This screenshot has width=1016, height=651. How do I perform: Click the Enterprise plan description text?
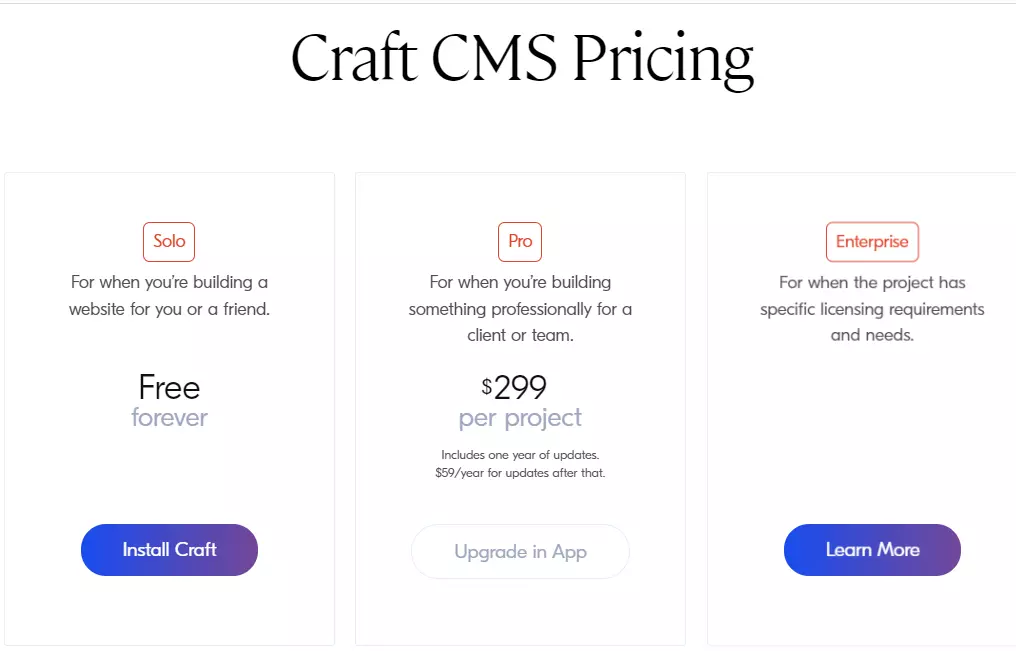click(x=872, y=309)
